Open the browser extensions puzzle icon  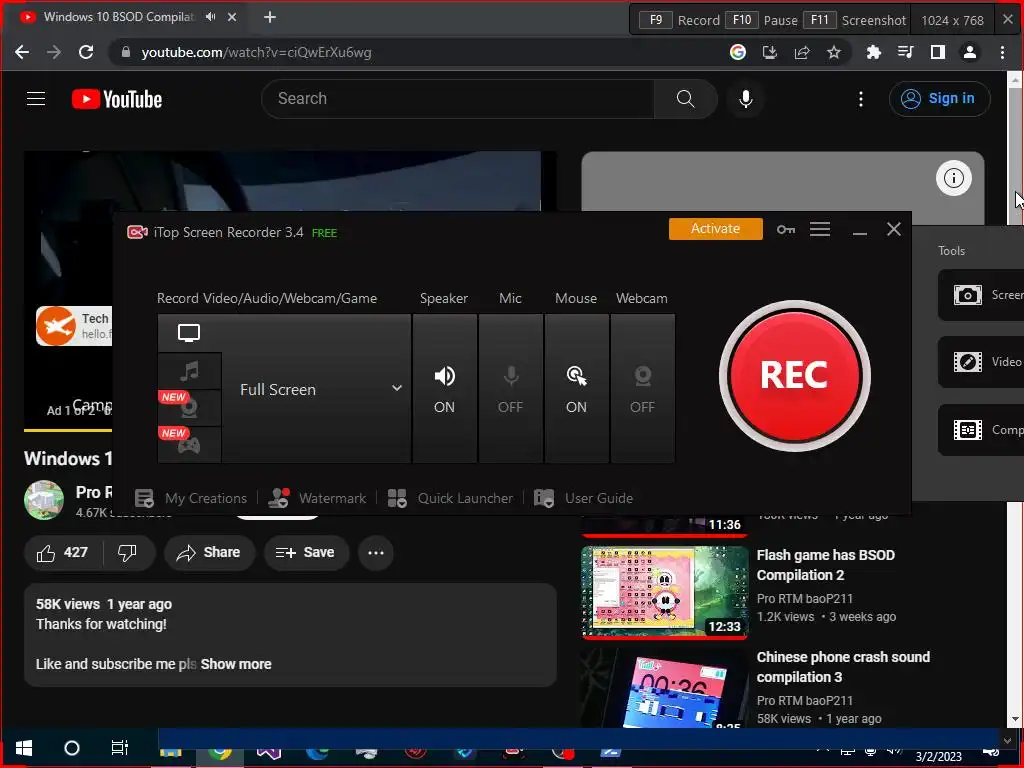873,52
